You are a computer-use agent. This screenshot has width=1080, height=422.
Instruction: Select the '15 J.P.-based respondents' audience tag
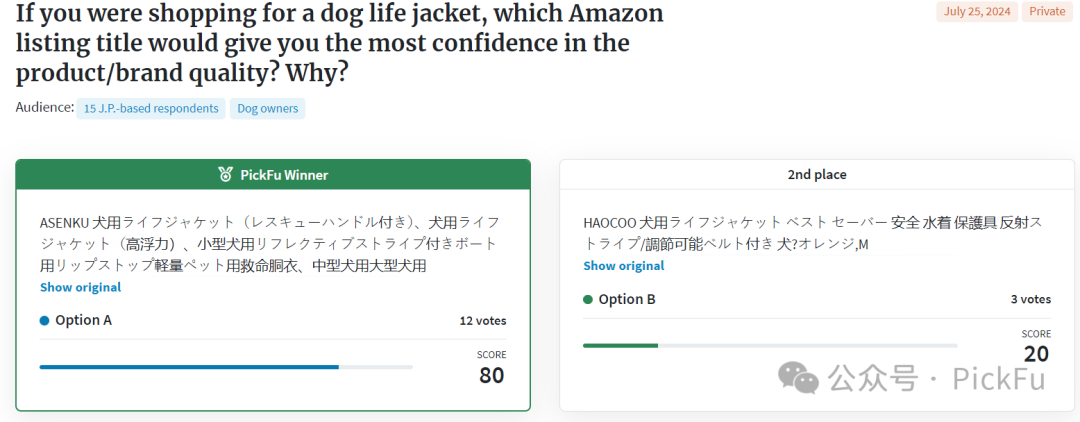click(151, 108)
